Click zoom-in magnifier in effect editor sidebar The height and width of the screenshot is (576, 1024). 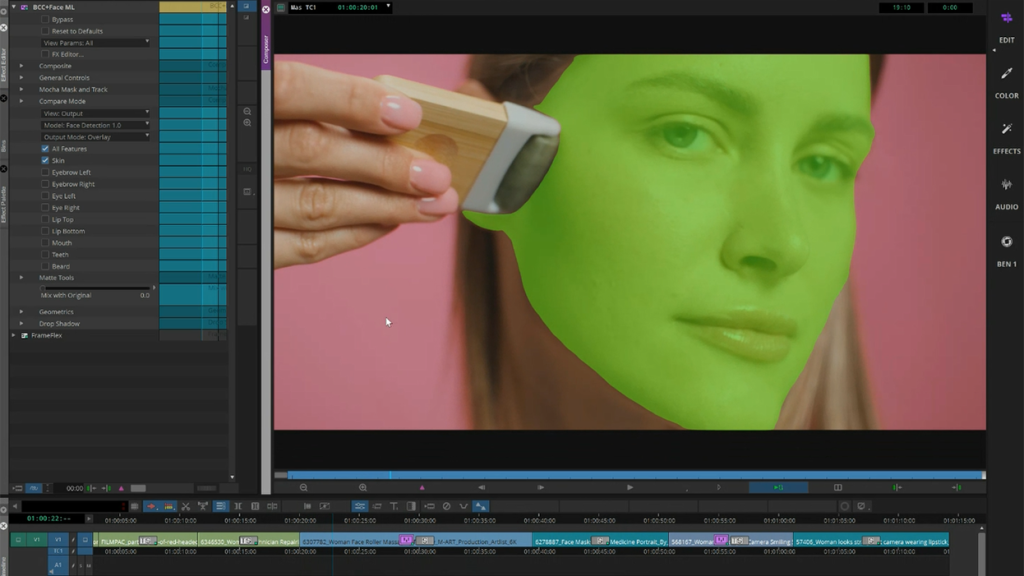click(247, 123)
